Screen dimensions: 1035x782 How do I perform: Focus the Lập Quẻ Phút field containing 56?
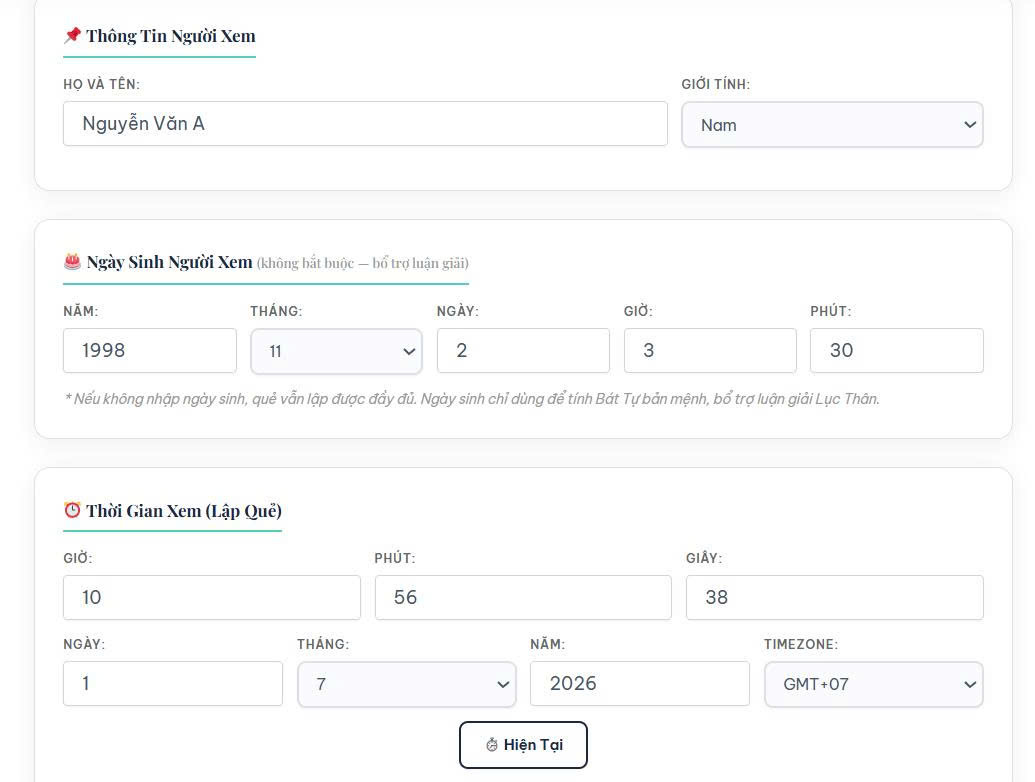click(x=523, y=597)
